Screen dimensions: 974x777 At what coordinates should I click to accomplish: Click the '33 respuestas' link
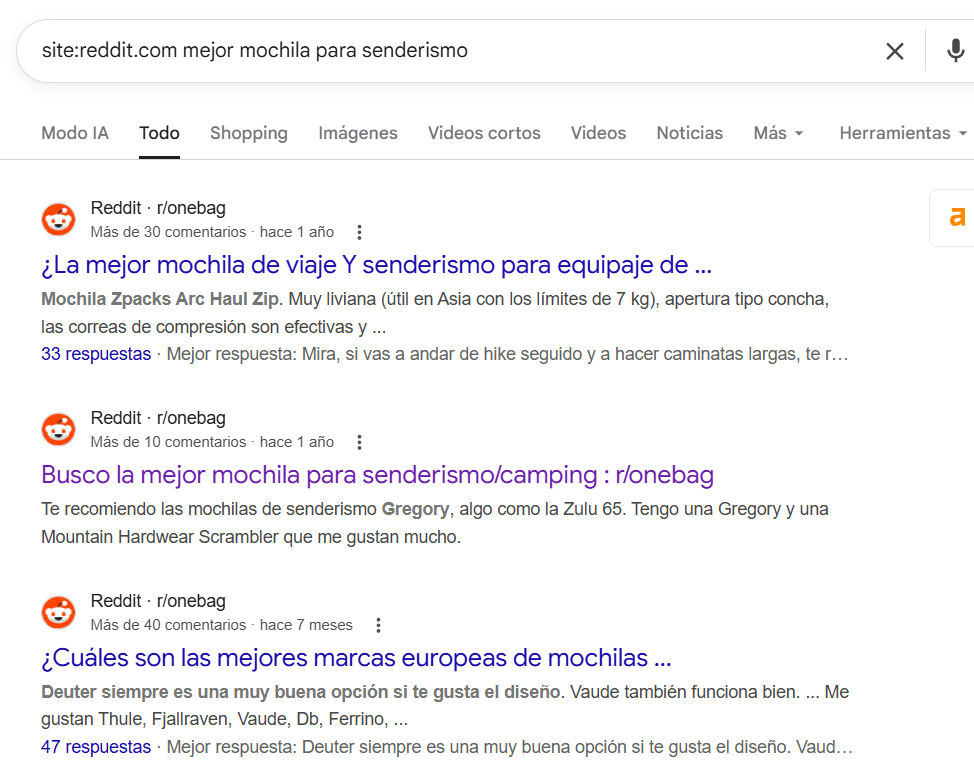96,354
